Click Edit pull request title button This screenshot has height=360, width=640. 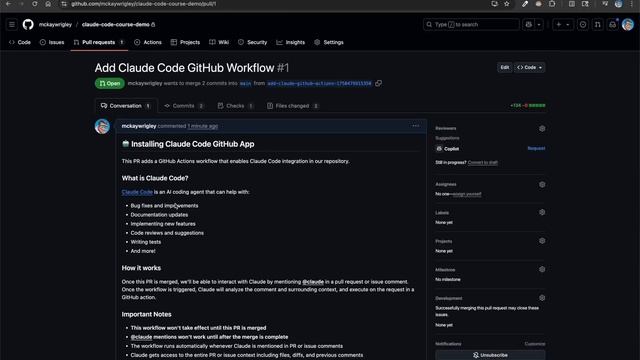(x=505, y=67)
